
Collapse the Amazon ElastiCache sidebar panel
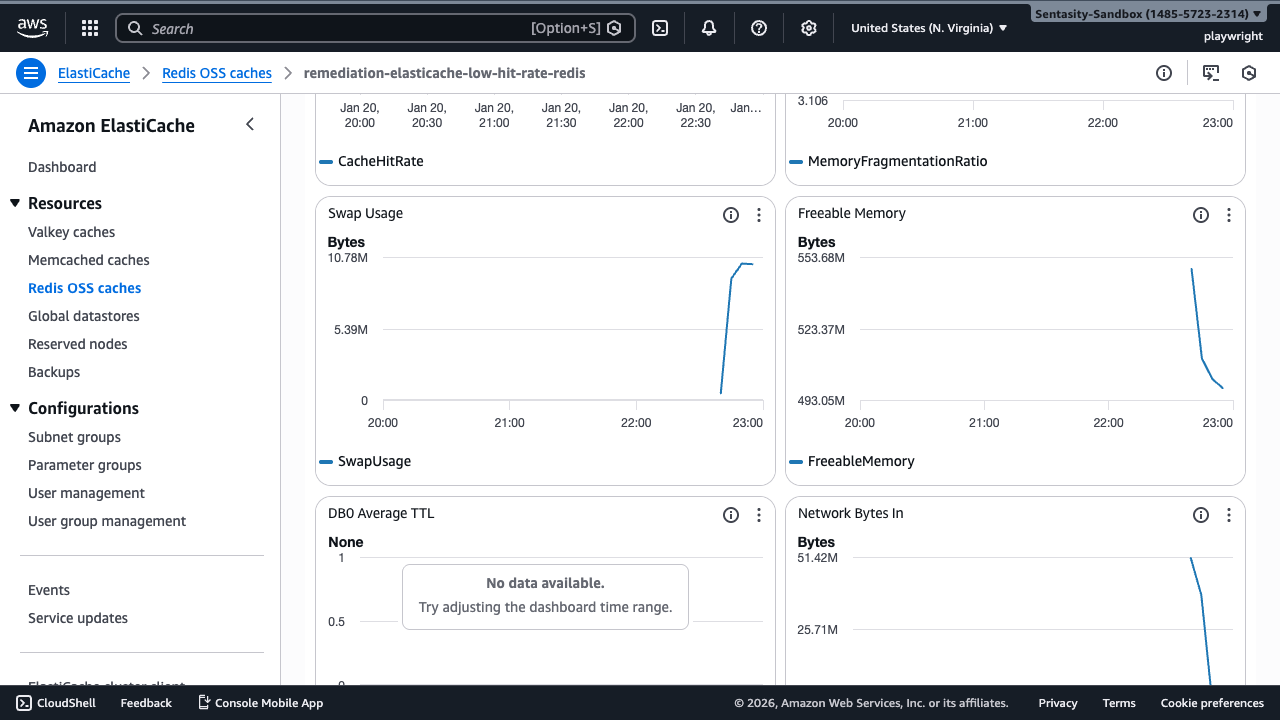[x=249, y=125]
